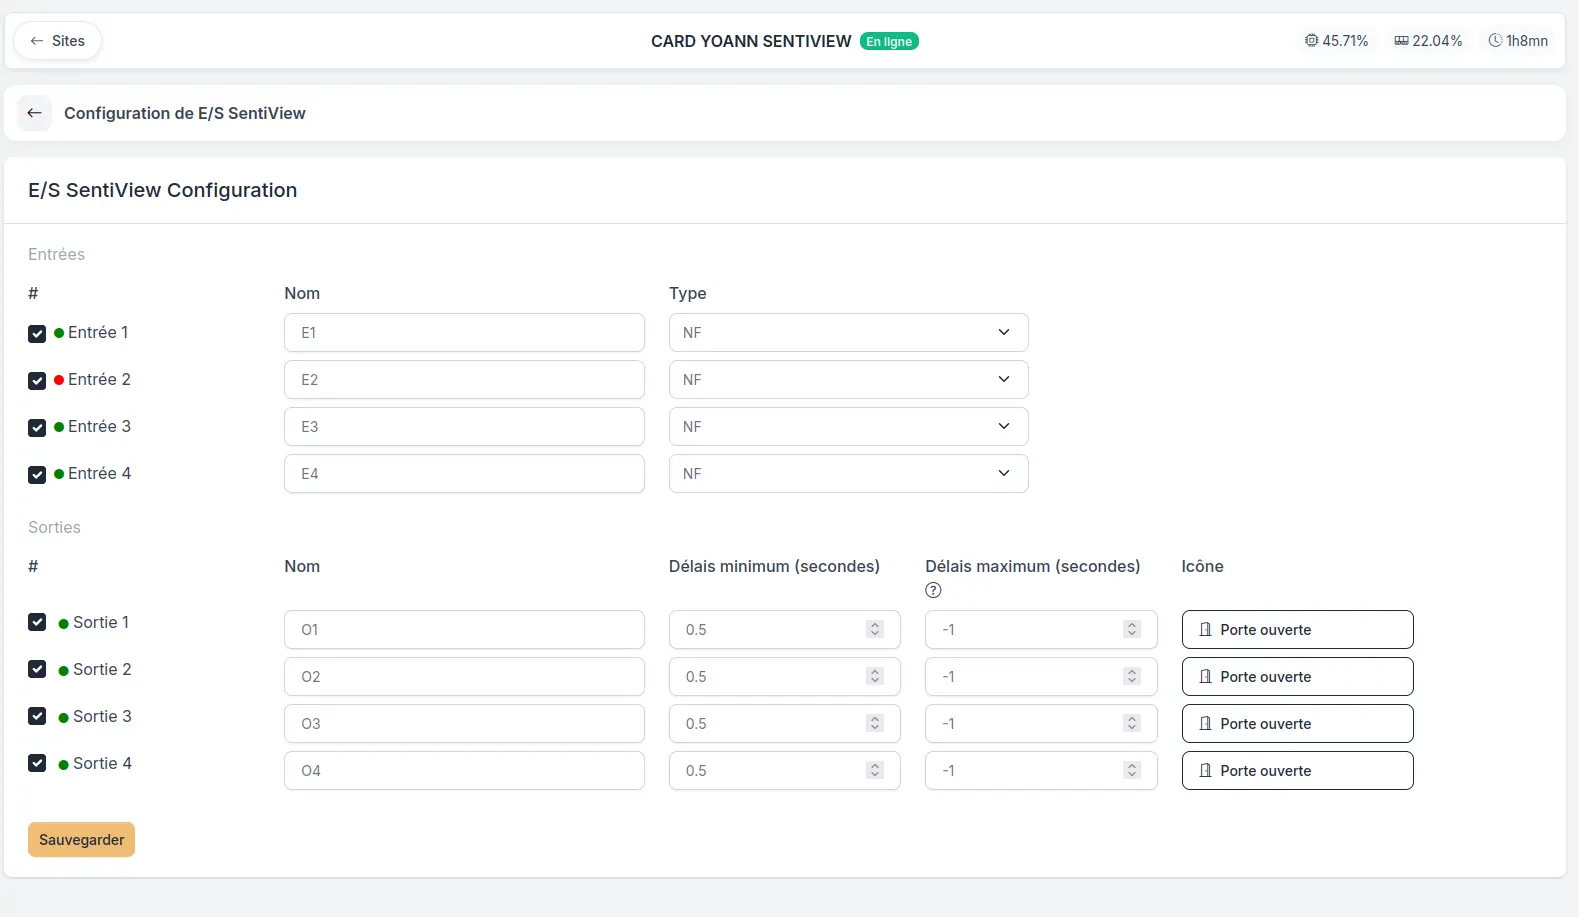
Task: Click into the E4 name field
Action: 464,474
